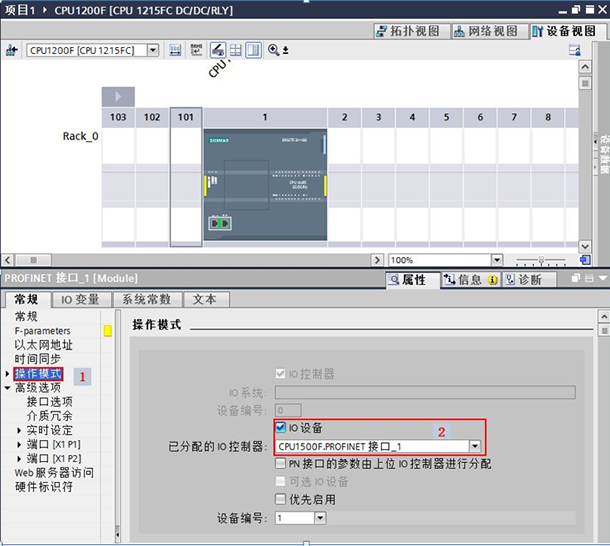Toggle the split view toolbar icon

[253, 50]
